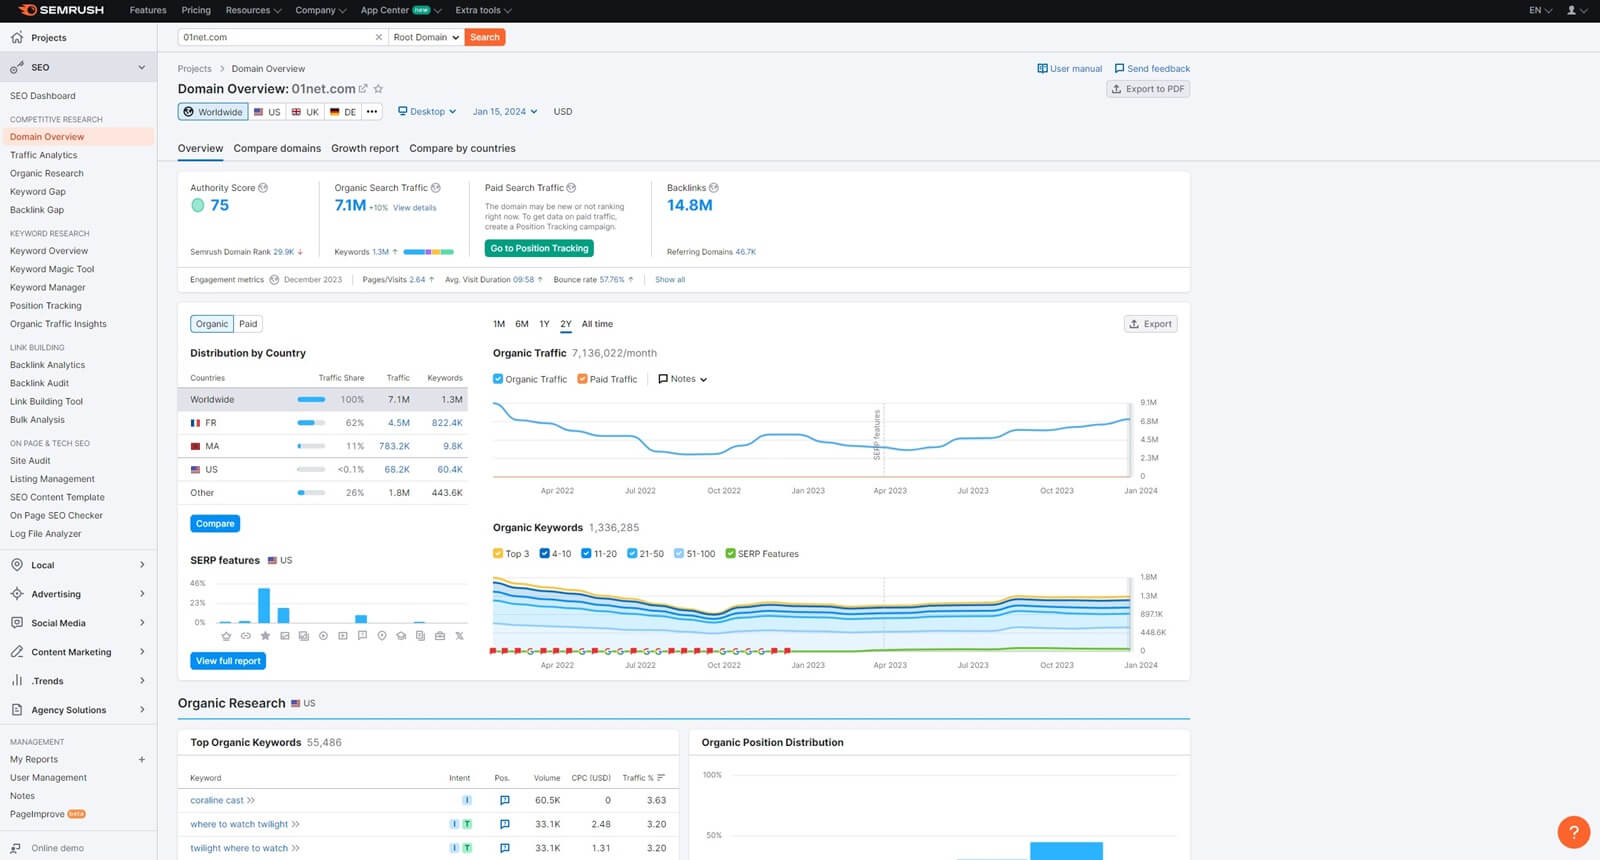Click the Agency Solutions document icon

click(x=17, y=710)
